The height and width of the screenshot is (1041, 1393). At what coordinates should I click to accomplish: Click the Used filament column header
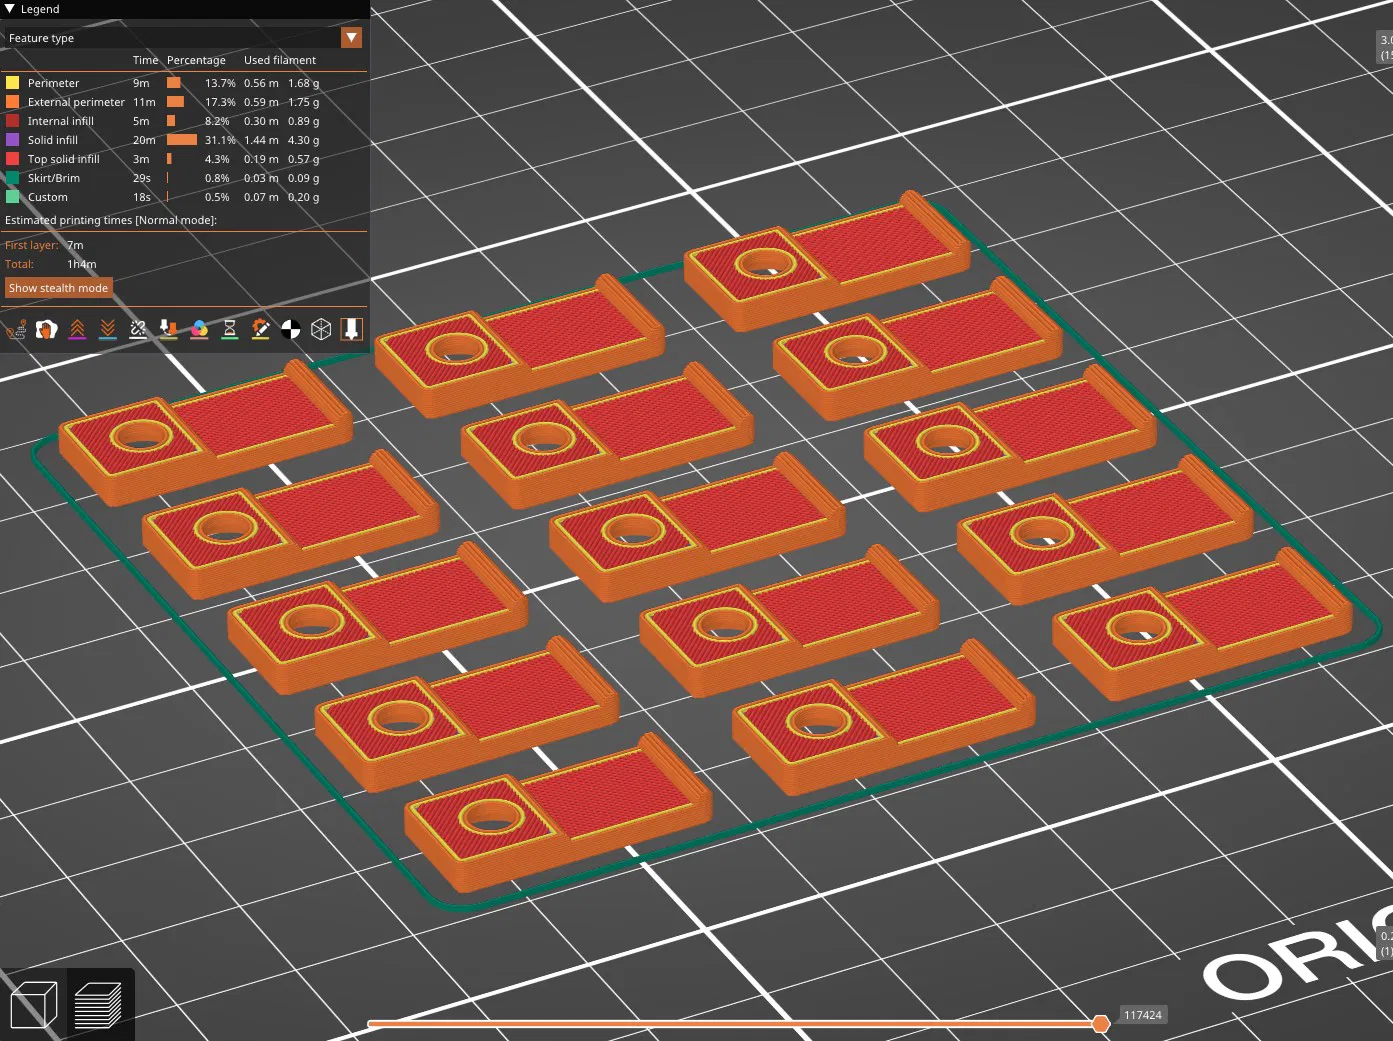tap(280, 60)
